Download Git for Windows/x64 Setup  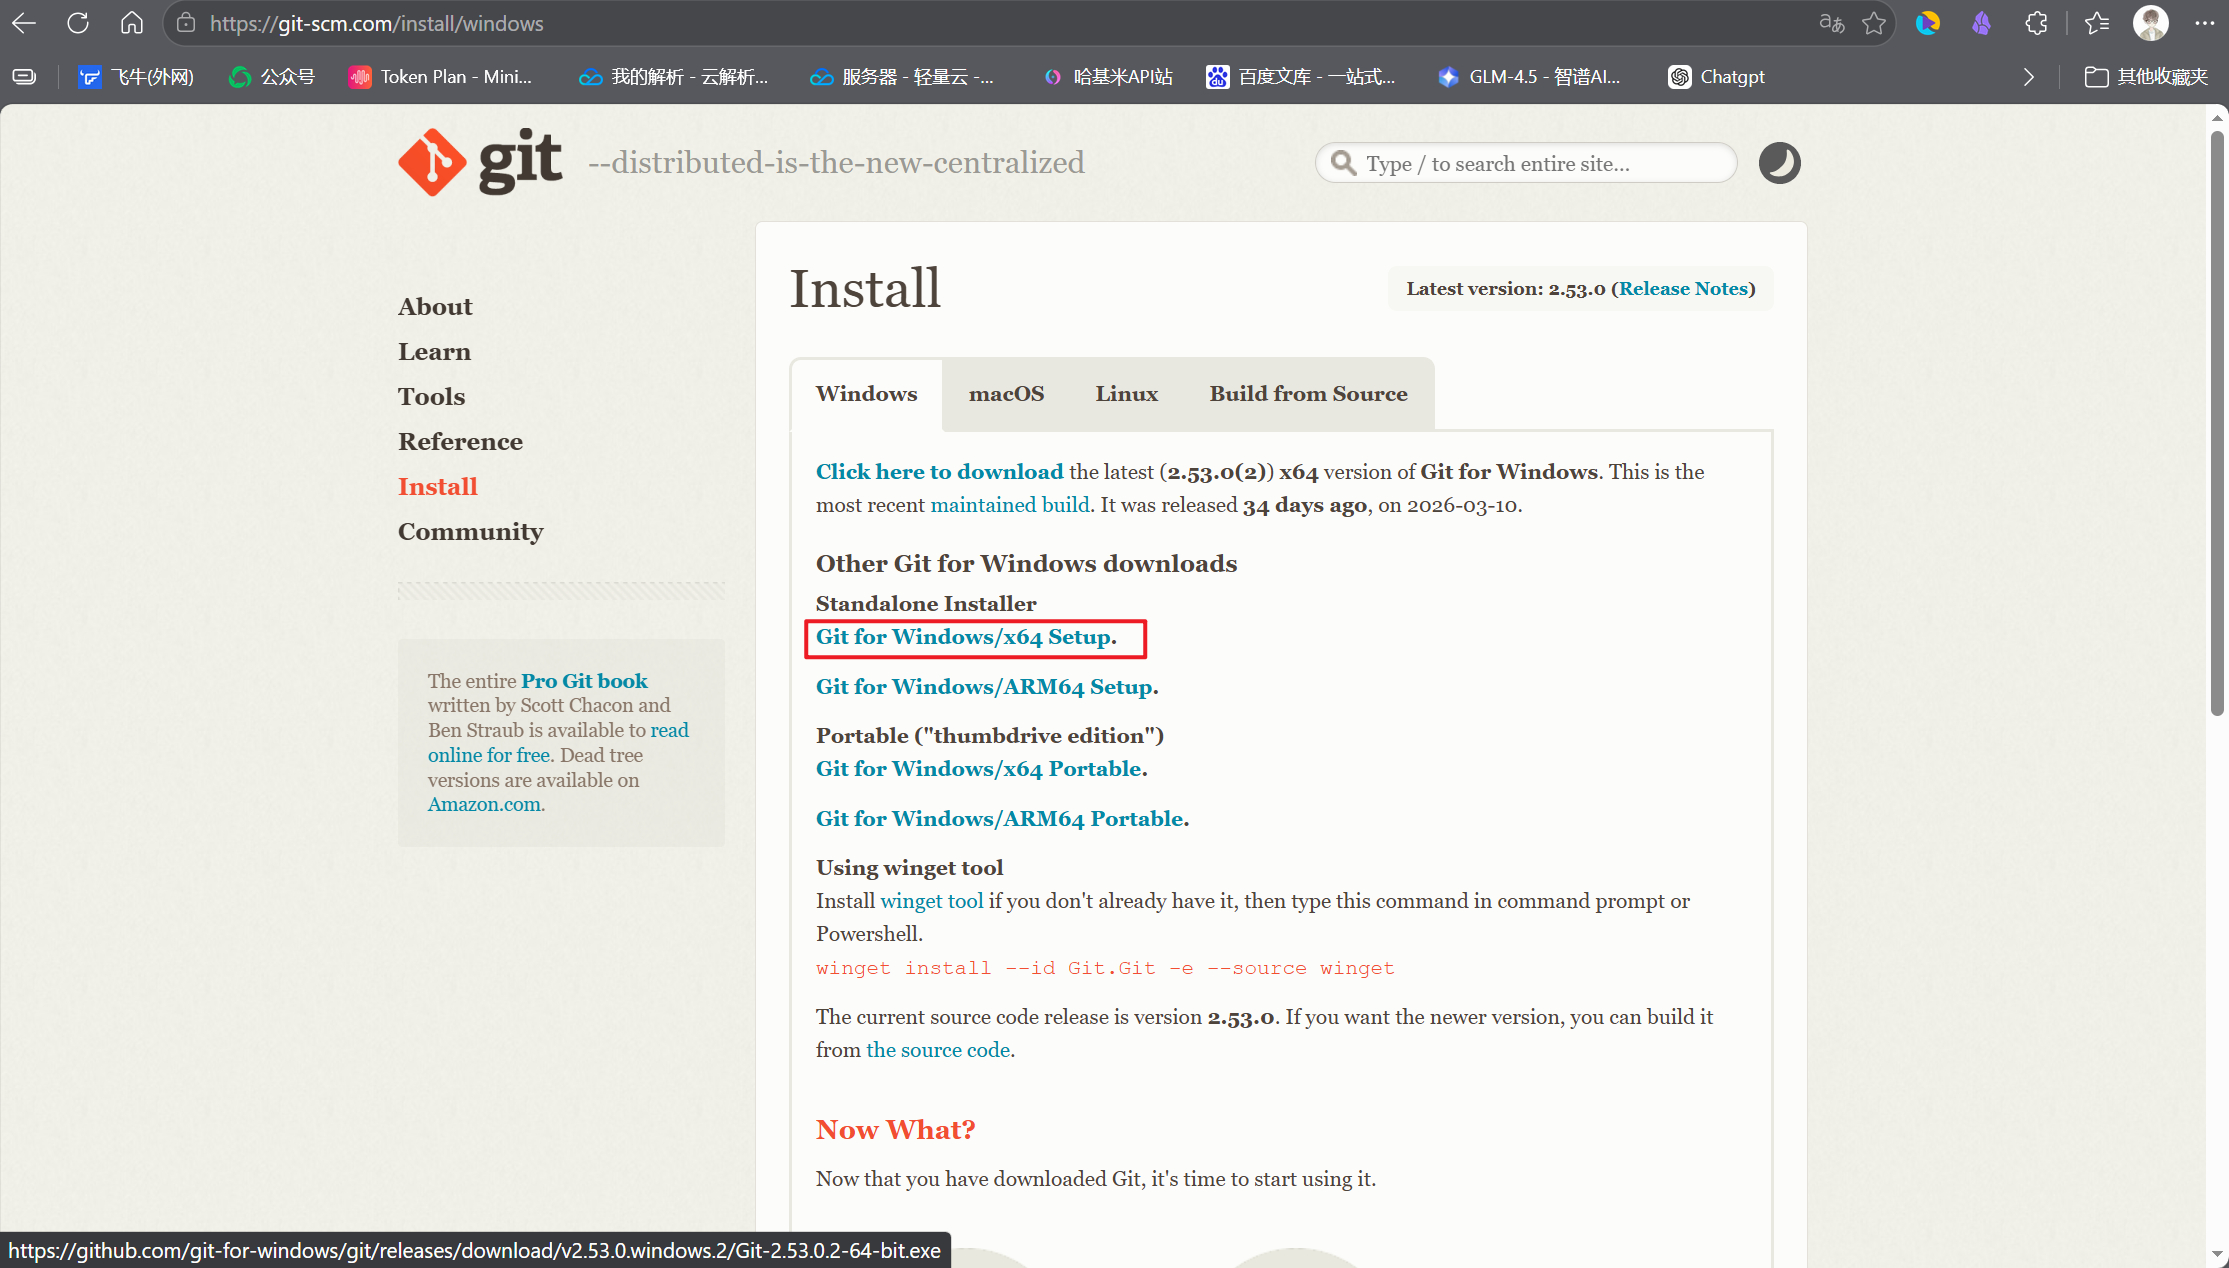[x=963, y=637]
